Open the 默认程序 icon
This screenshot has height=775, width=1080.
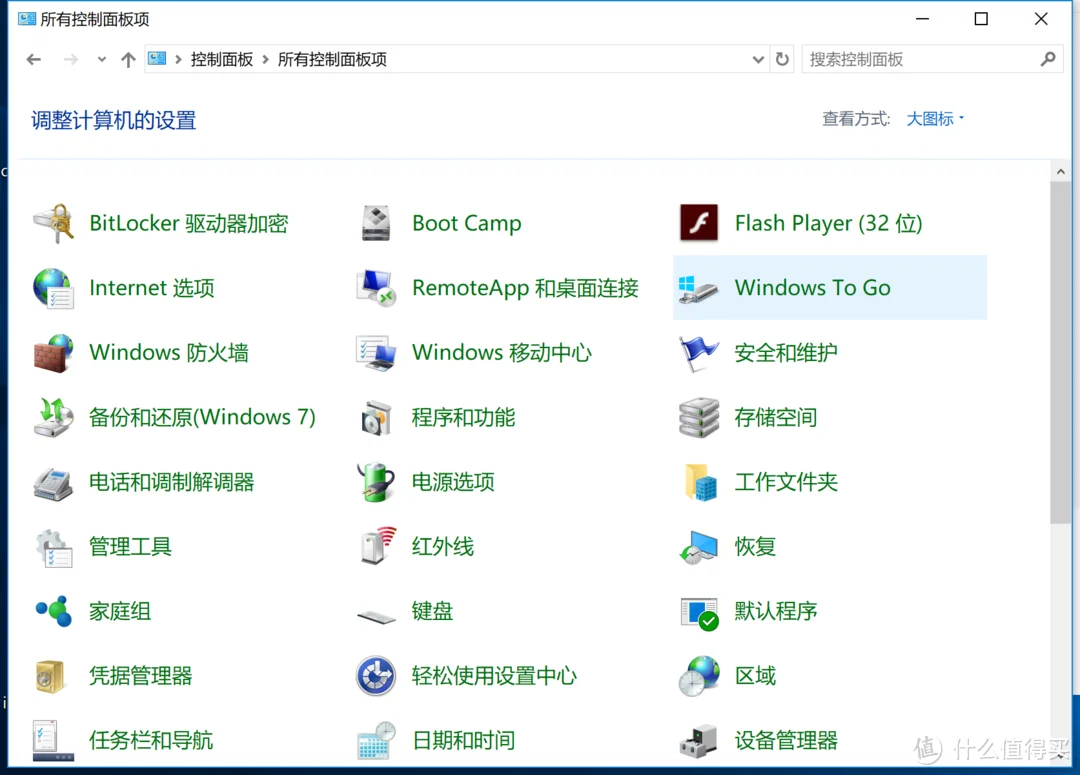pyautogui.click(x=698, y=613)
